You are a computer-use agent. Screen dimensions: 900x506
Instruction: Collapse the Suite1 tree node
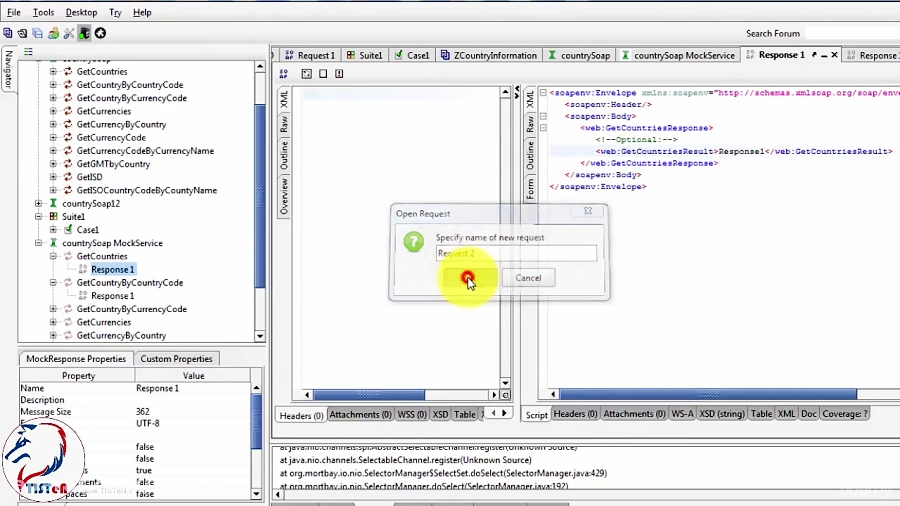(x=38, y=217)
